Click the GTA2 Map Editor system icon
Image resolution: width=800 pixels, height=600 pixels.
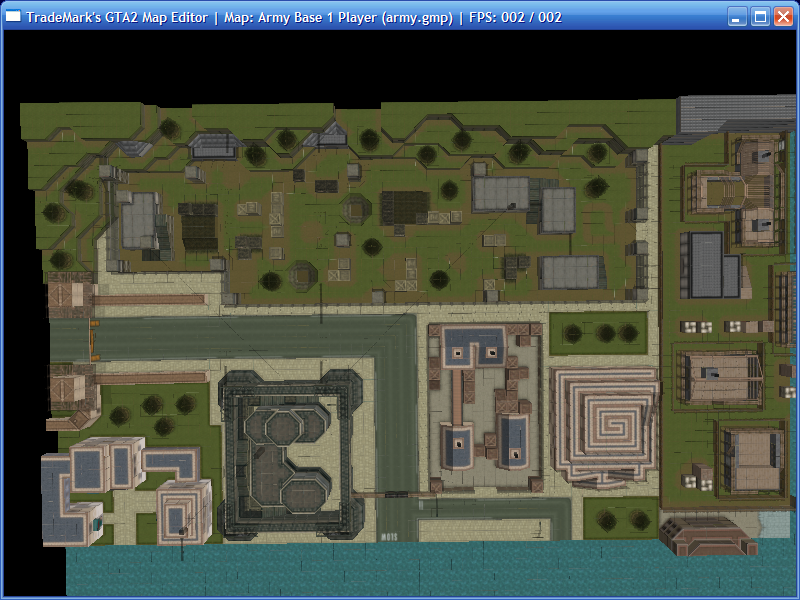14,17
